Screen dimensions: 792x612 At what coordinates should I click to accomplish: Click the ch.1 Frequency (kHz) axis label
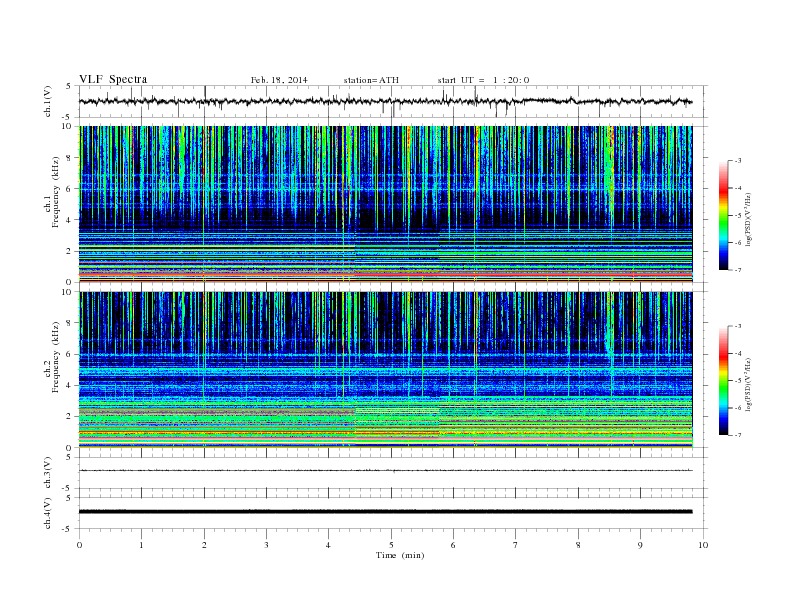[x=52, y=192]
